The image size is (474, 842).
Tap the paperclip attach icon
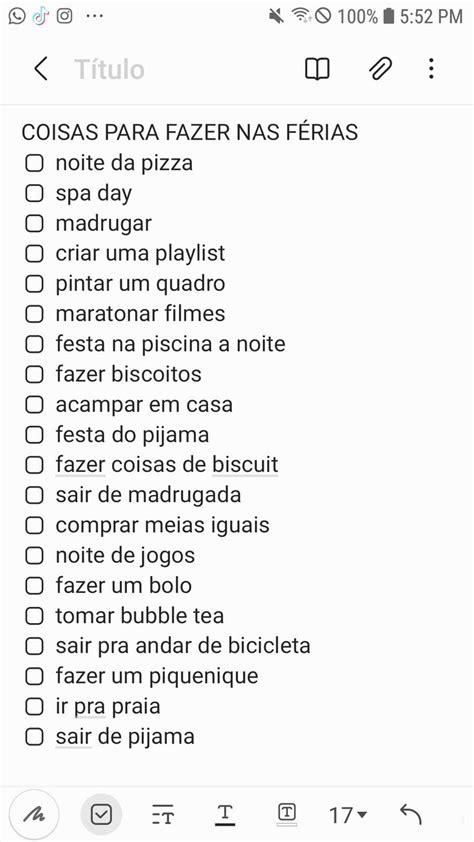(381, 69)
